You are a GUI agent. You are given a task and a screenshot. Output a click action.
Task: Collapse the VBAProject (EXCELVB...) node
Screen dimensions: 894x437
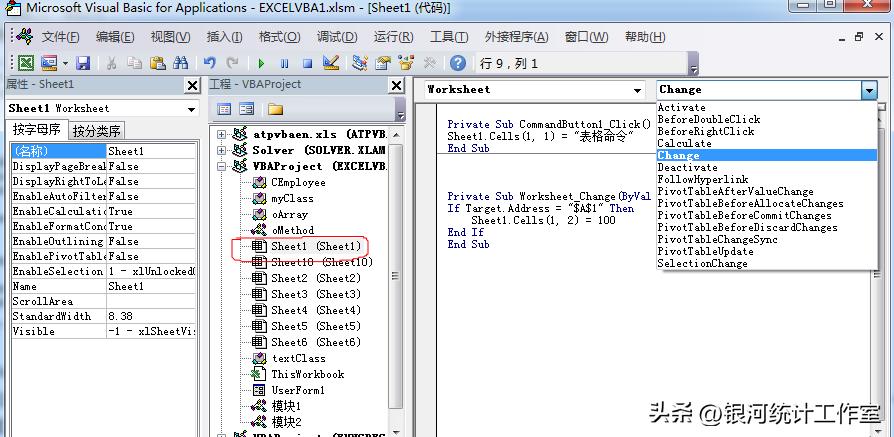click(221, 167)
